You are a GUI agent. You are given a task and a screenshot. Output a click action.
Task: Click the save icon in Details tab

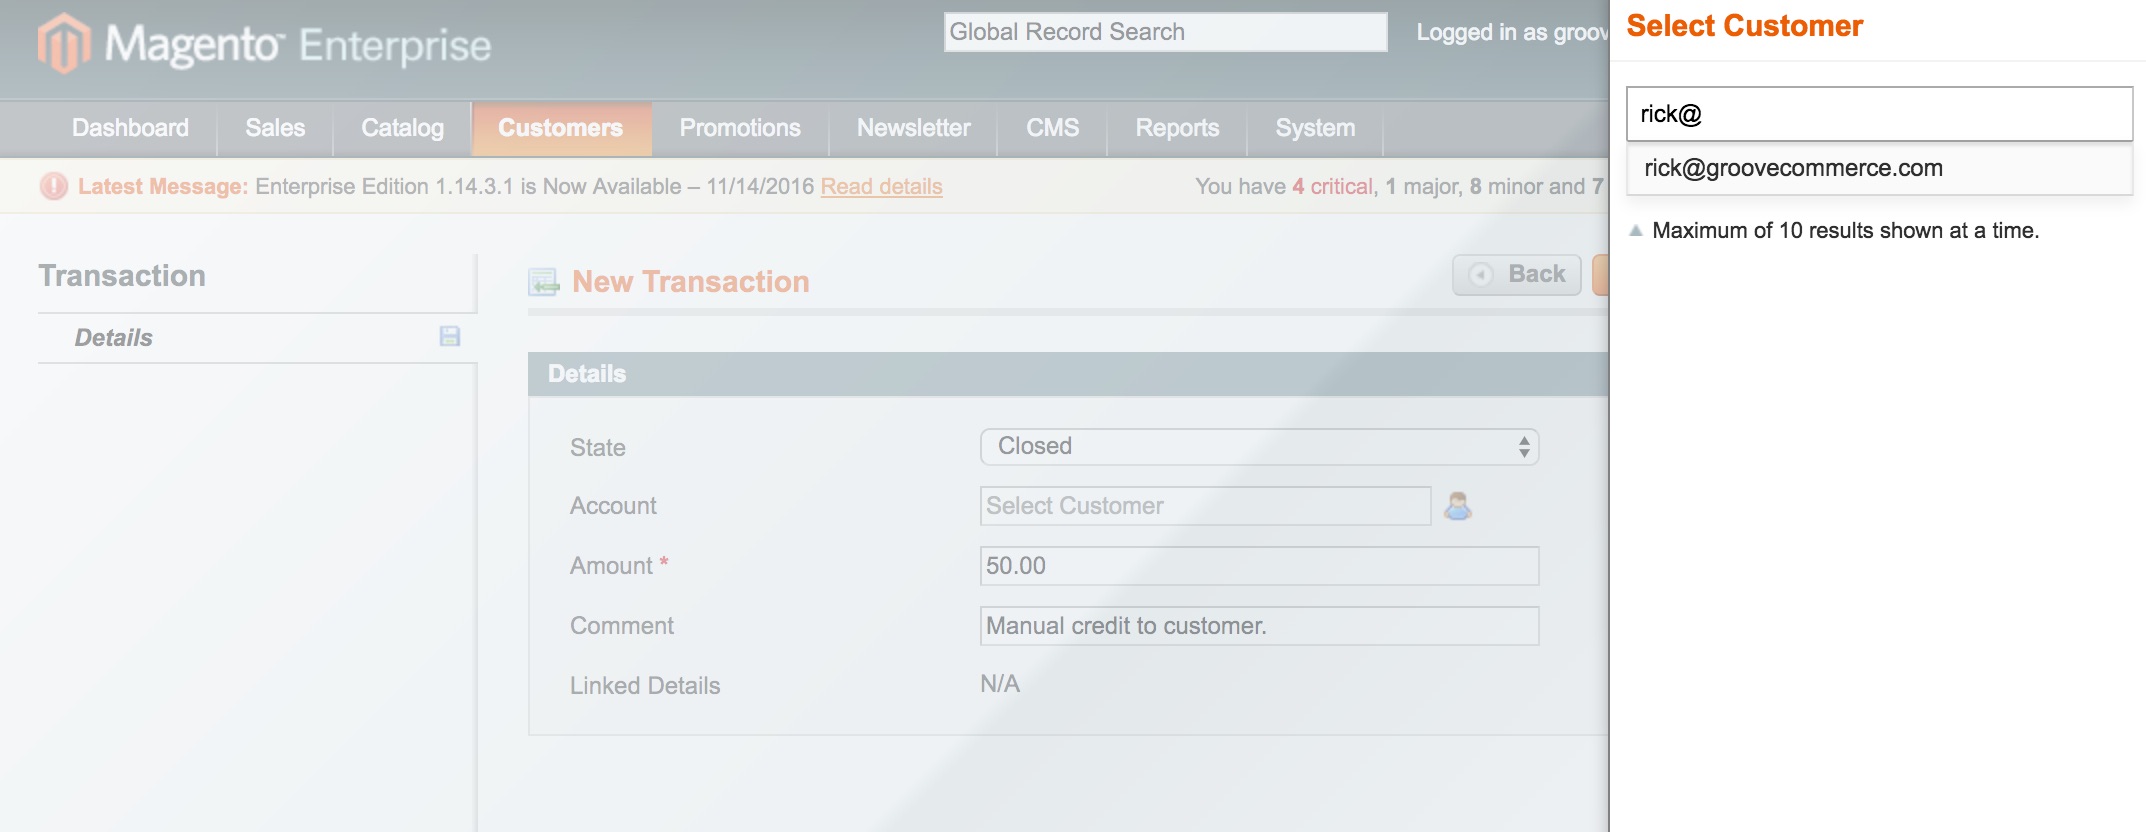(x=450, y=336)
